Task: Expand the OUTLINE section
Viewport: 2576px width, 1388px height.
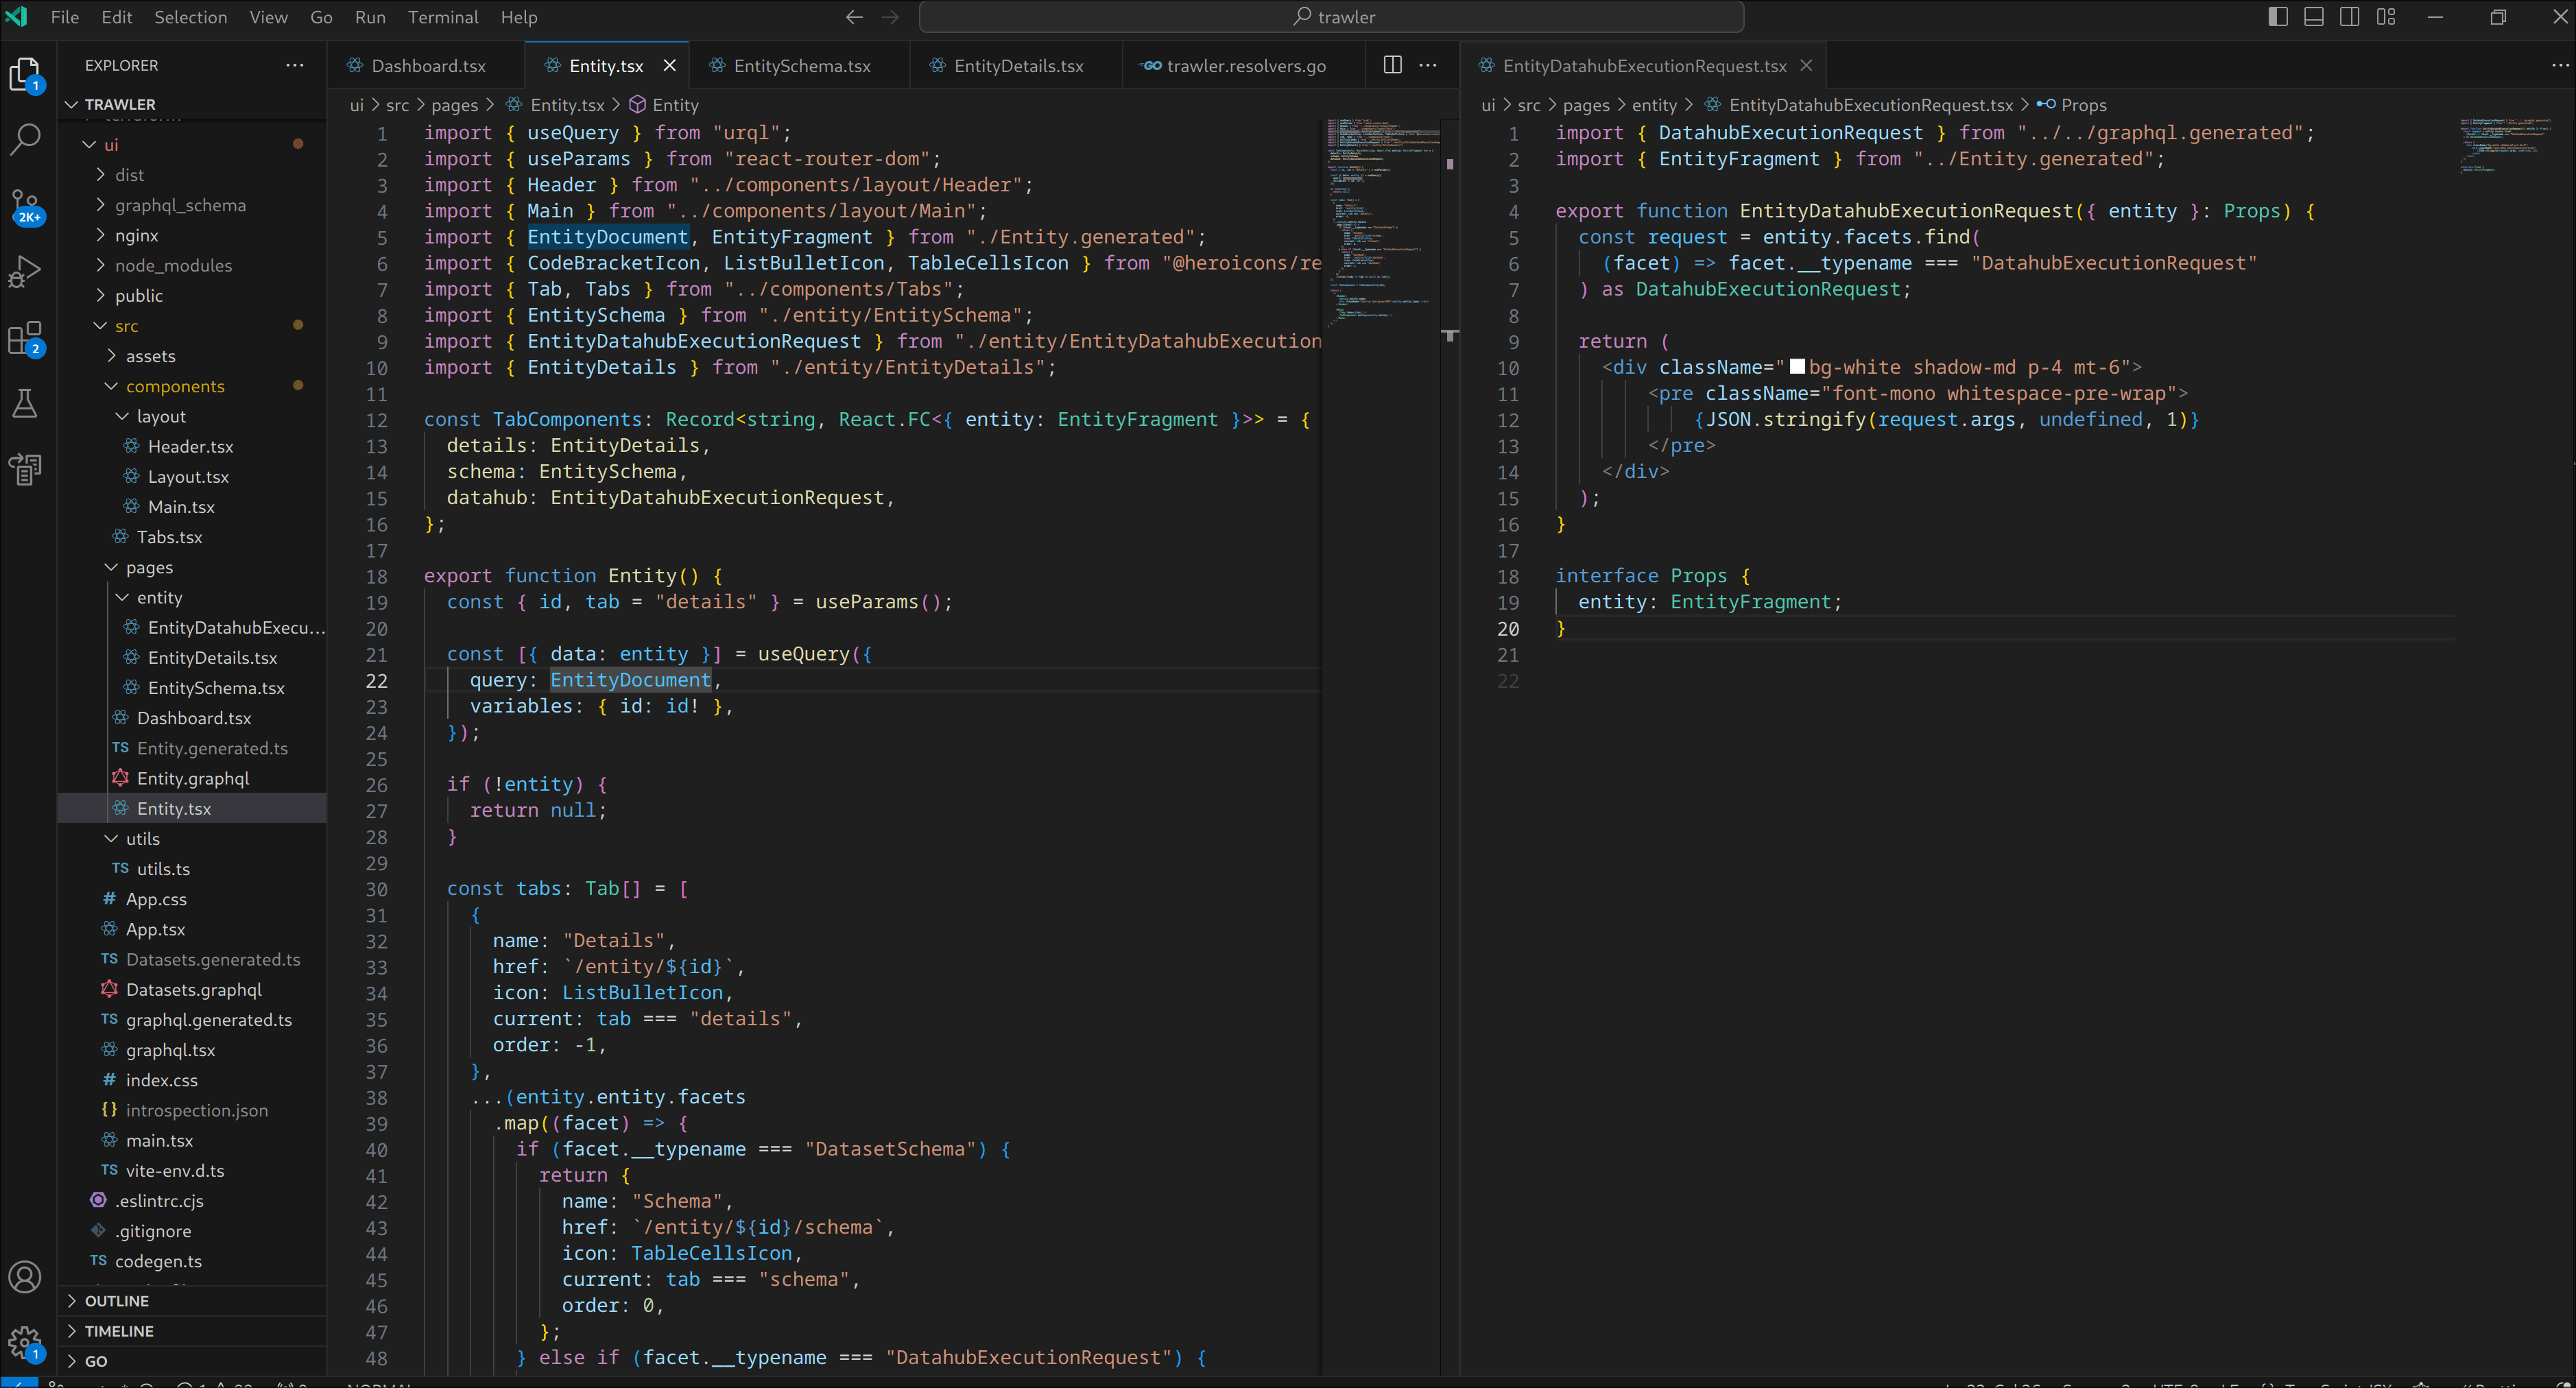Action: click(x=116, y=1301)
